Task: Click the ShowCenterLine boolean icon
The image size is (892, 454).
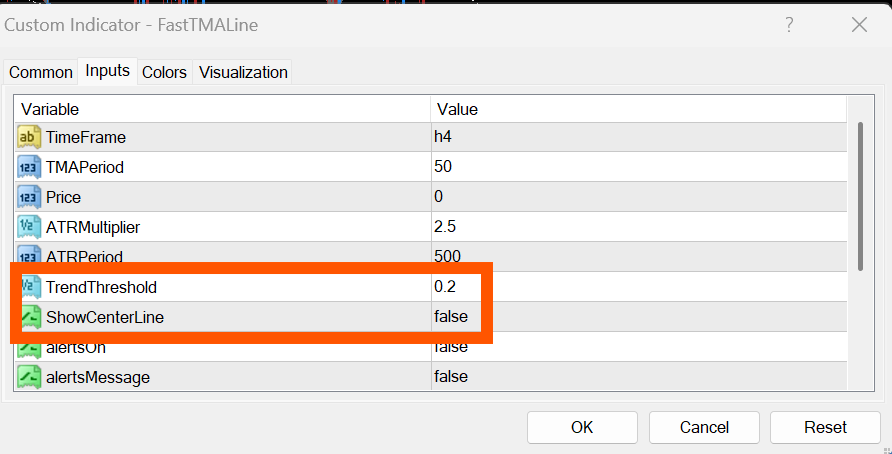Action: [29, 317]
